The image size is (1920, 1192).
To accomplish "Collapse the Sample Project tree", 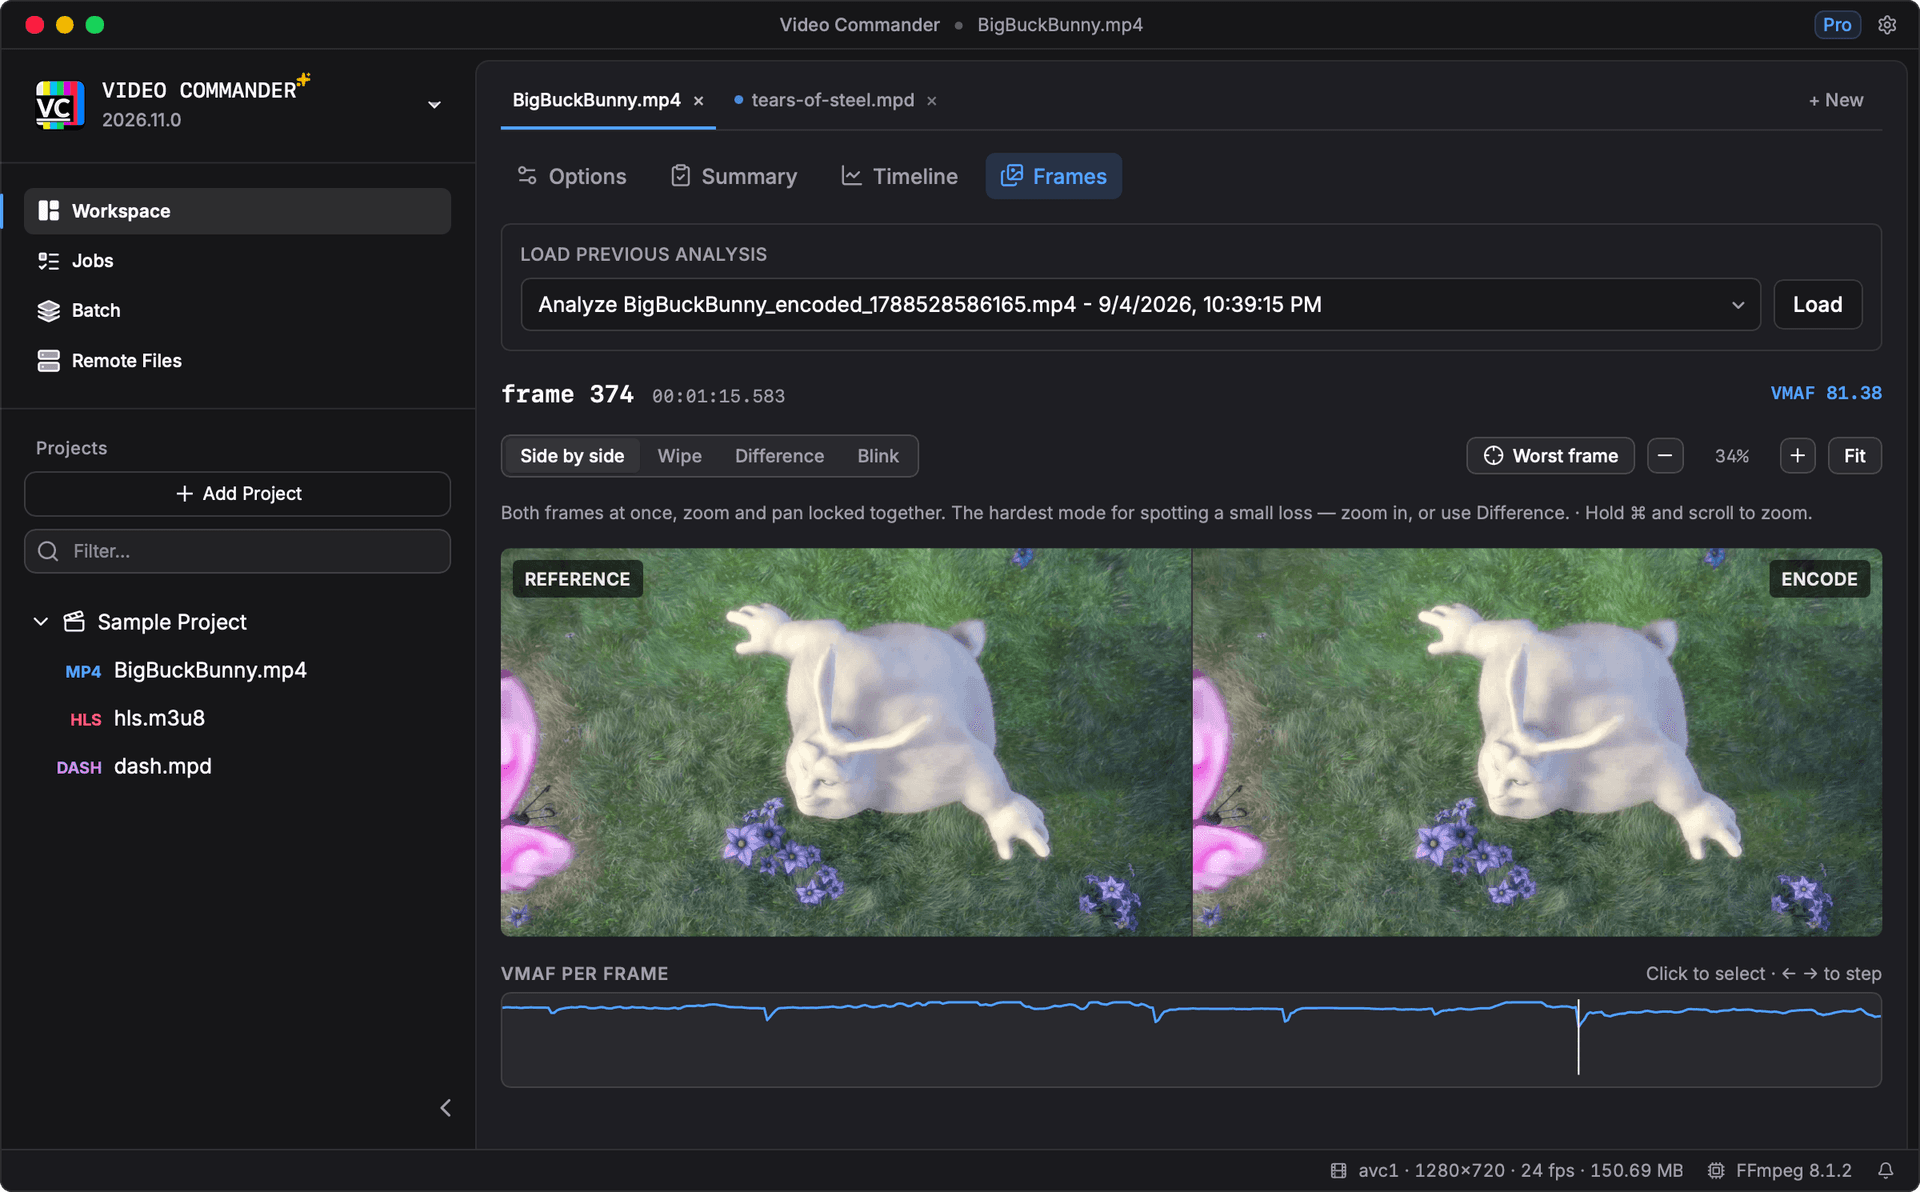I will tap(41, 622).
